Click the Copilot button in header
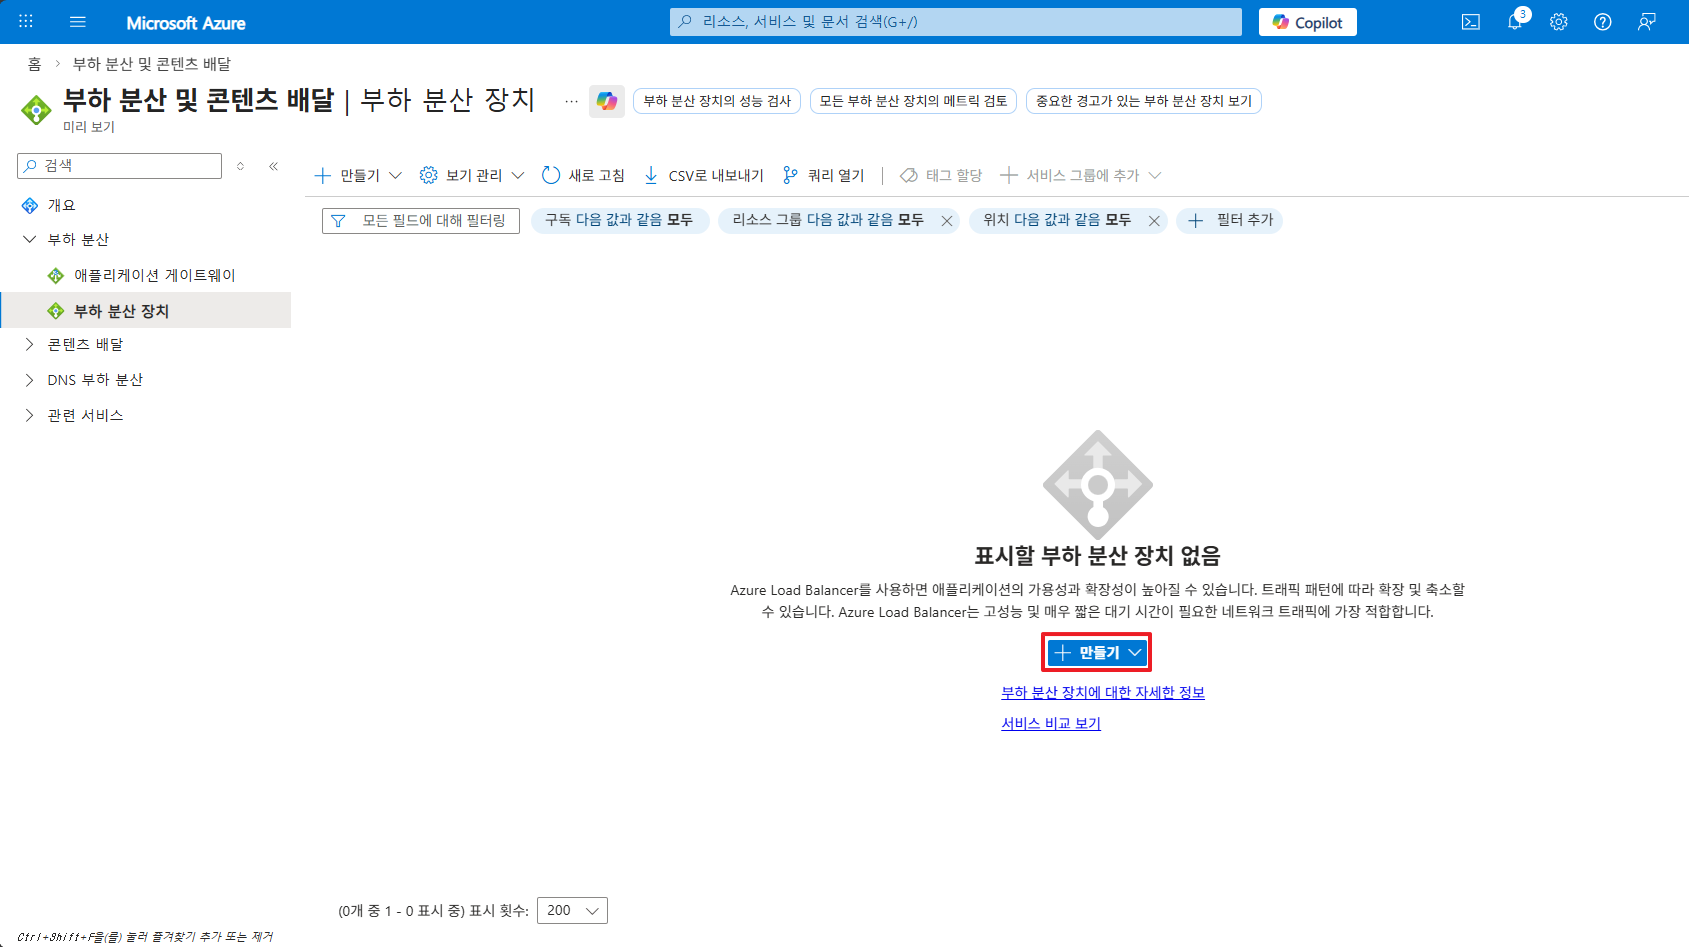The image size is (1689, 947). pyautogui.click(x=1308, y=22)
